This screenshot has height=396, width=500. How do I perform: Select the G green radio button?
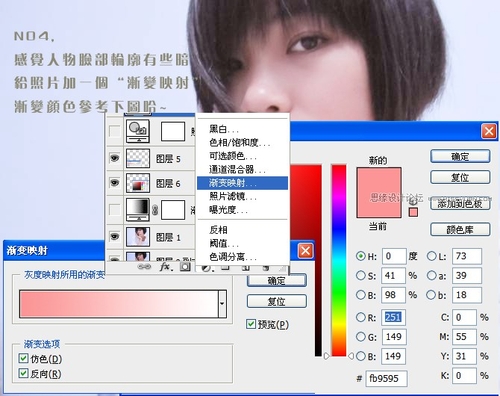[x=360, y=337]
